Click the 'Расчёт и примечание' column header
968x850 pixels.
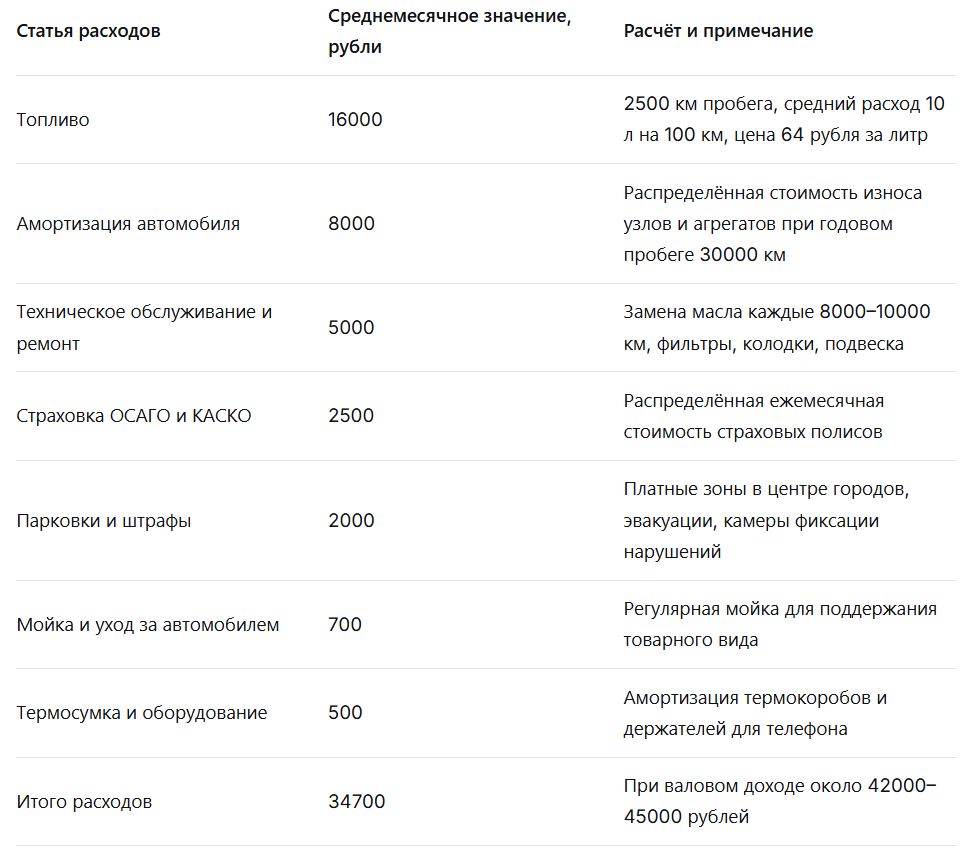tap(718, 31)
